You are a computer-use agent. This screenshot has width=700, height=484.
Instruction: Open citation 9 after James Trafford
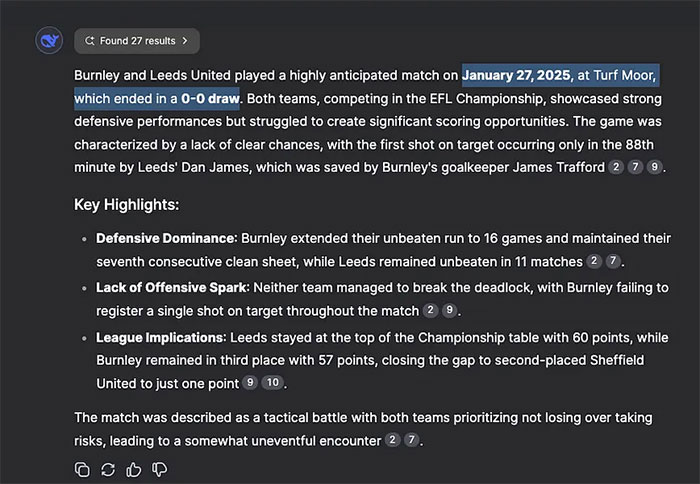tap(656, 167)
